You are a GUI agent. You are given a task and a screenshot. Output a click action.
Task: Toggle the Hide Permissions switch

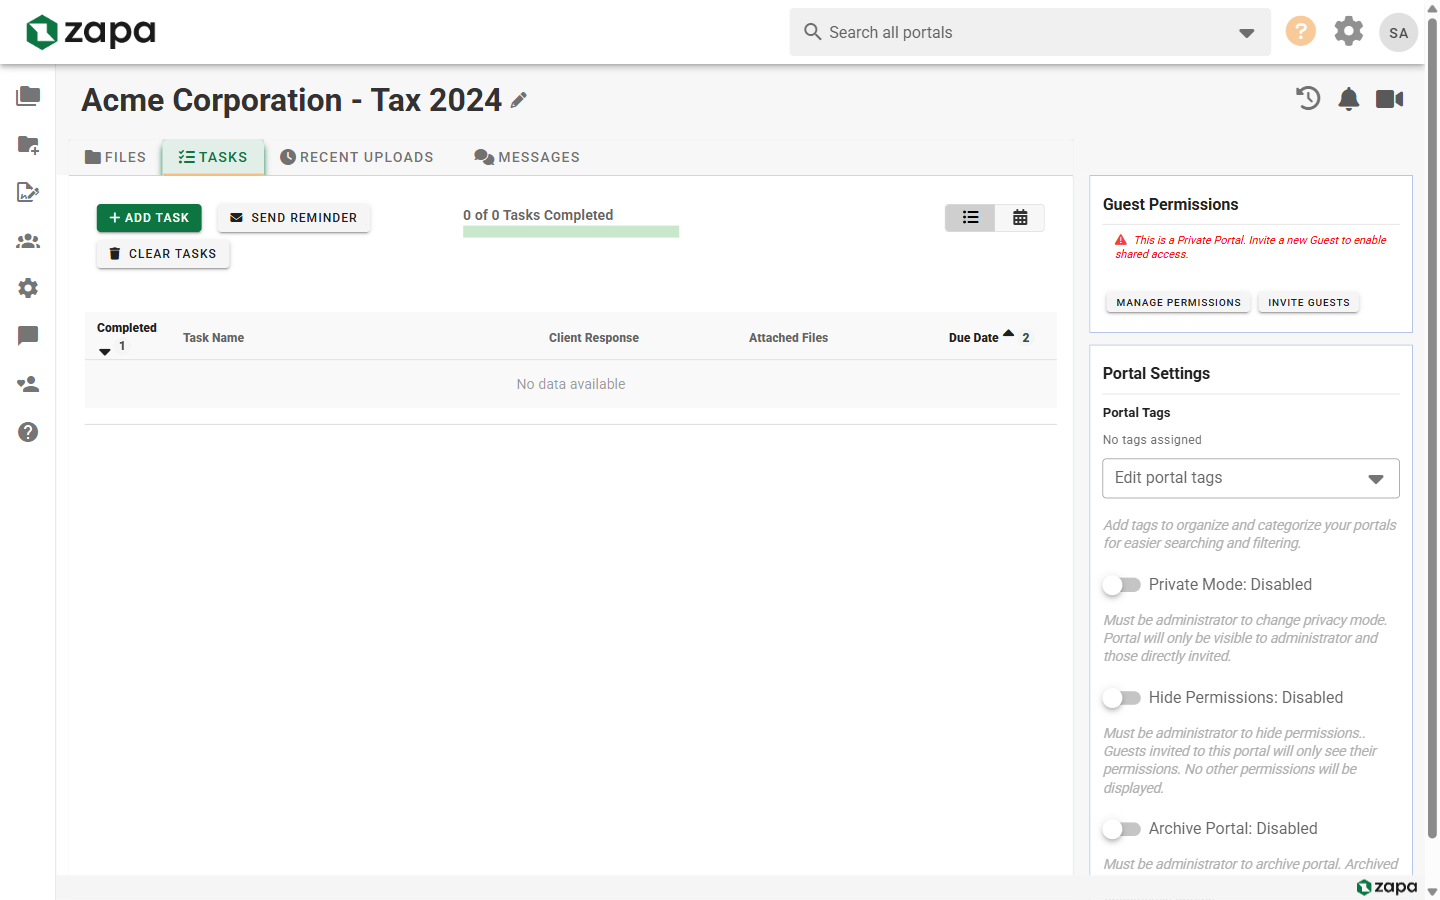pyautogui.click(x=1121, y=698)
